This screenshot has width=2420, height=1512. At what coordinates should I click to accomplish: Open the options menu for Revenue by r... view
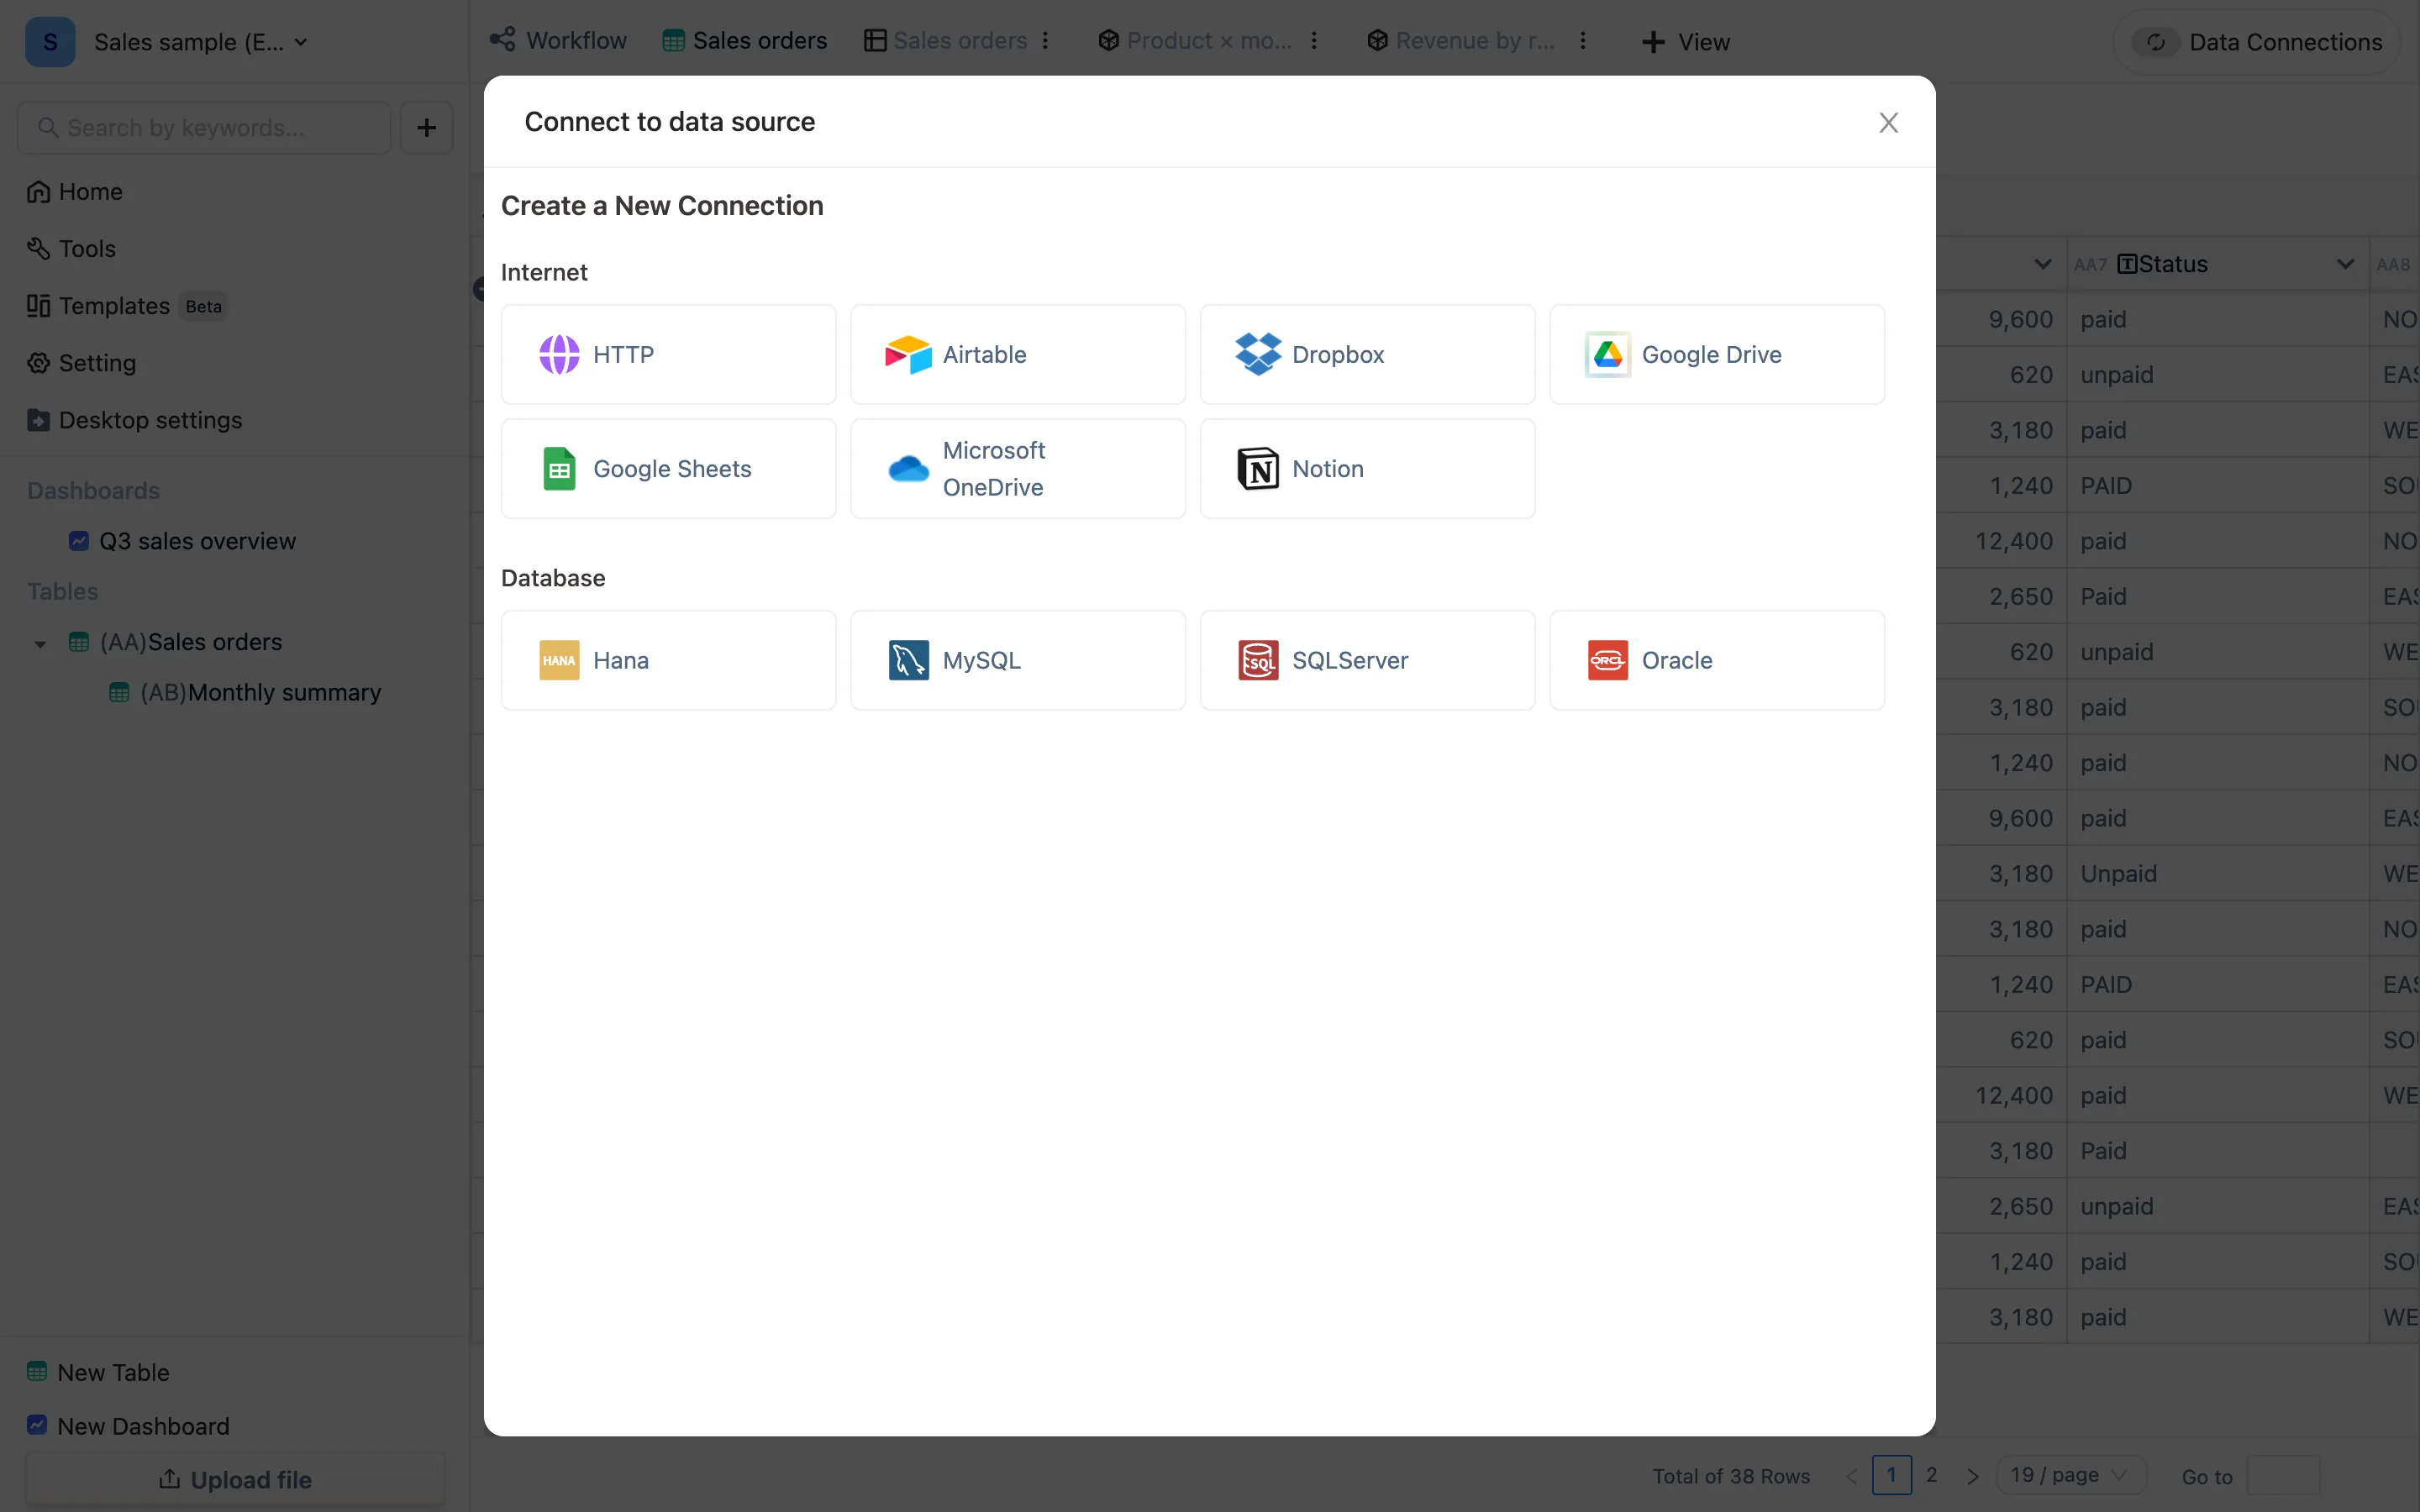click(1583, 40)
